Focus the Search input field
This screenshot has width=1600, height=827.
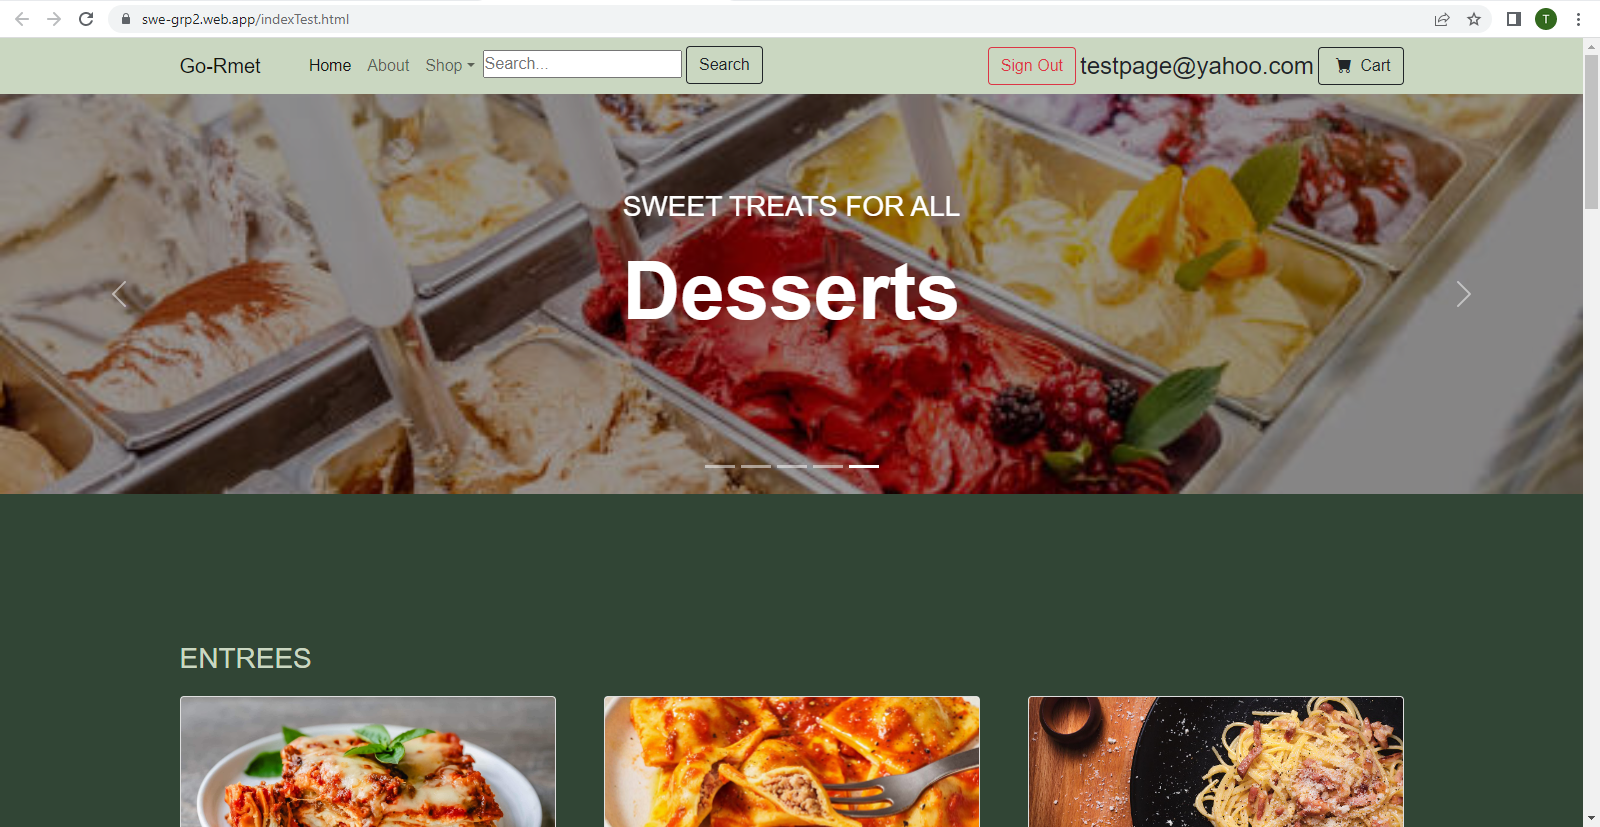click(582, 64)
